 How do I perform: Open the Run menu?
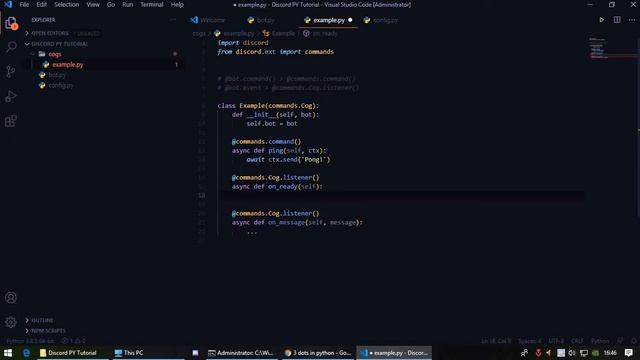[127, 4]
